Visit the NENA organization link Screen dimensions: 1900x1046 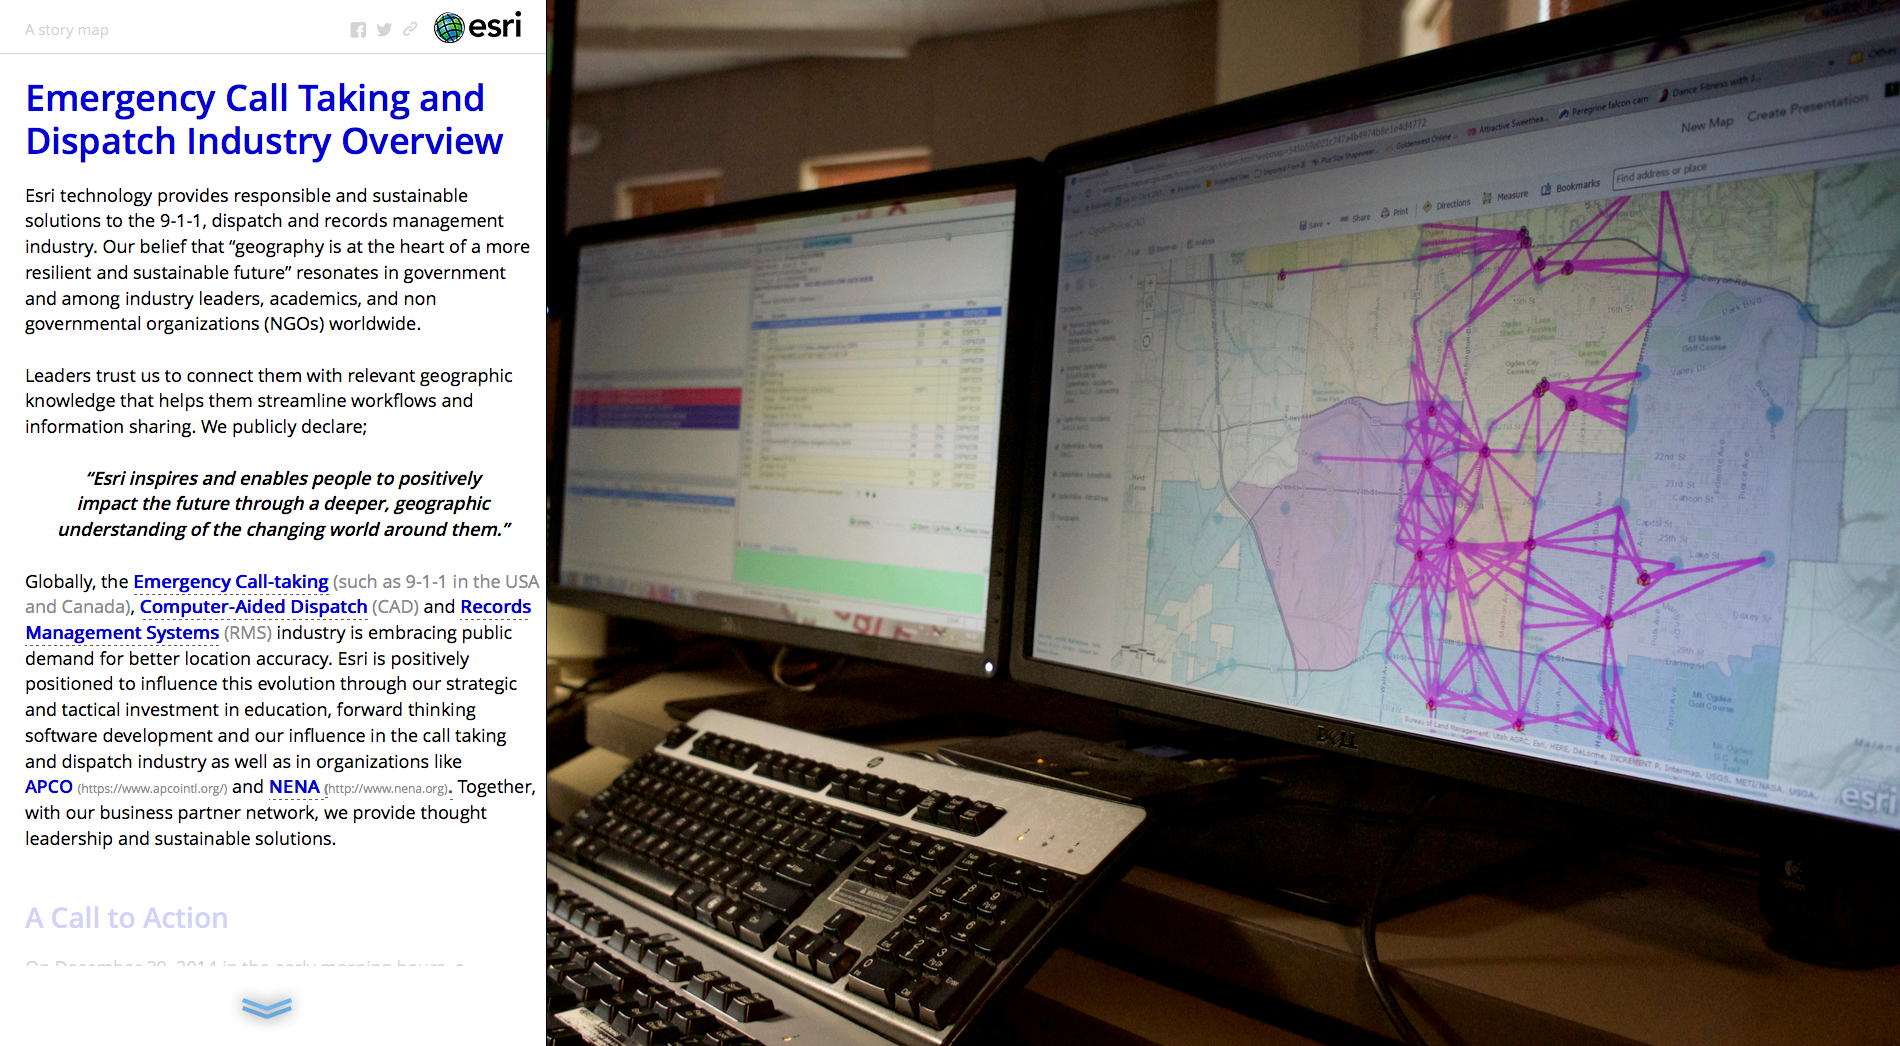[x=294, y=787]
